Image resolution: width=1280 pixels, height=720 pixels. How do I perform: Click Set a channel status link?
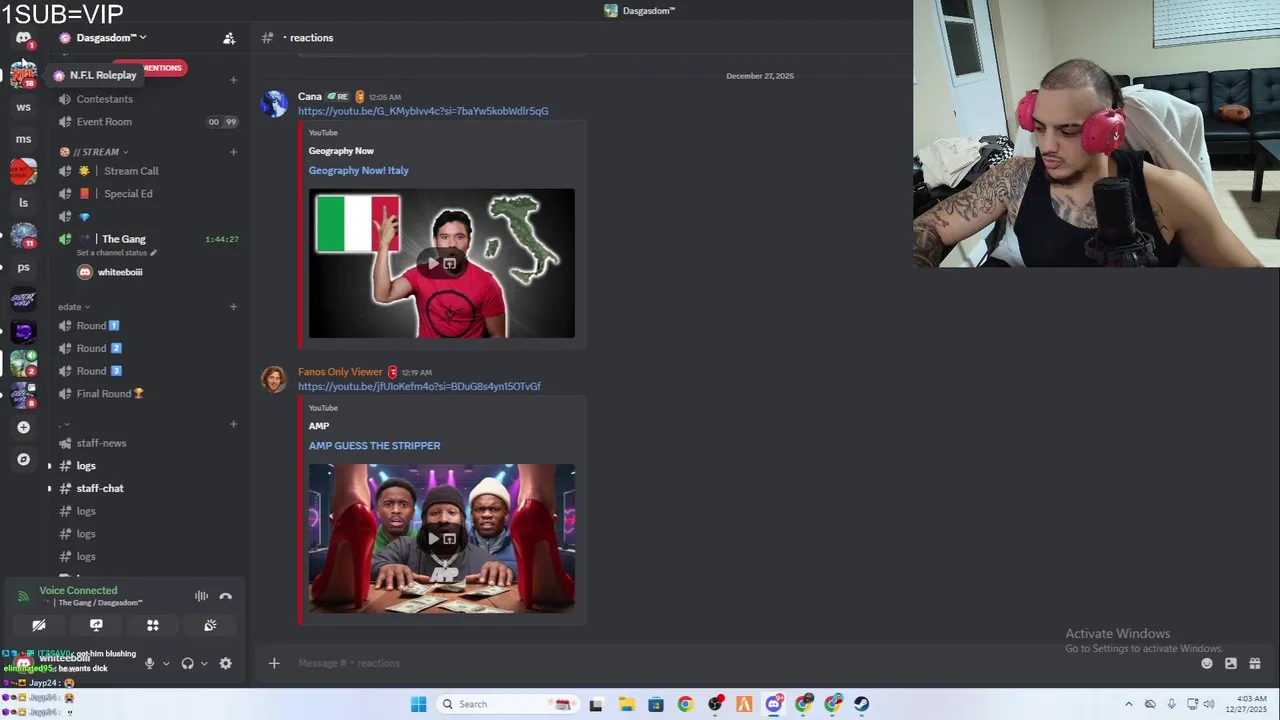[x=117, y=253]
